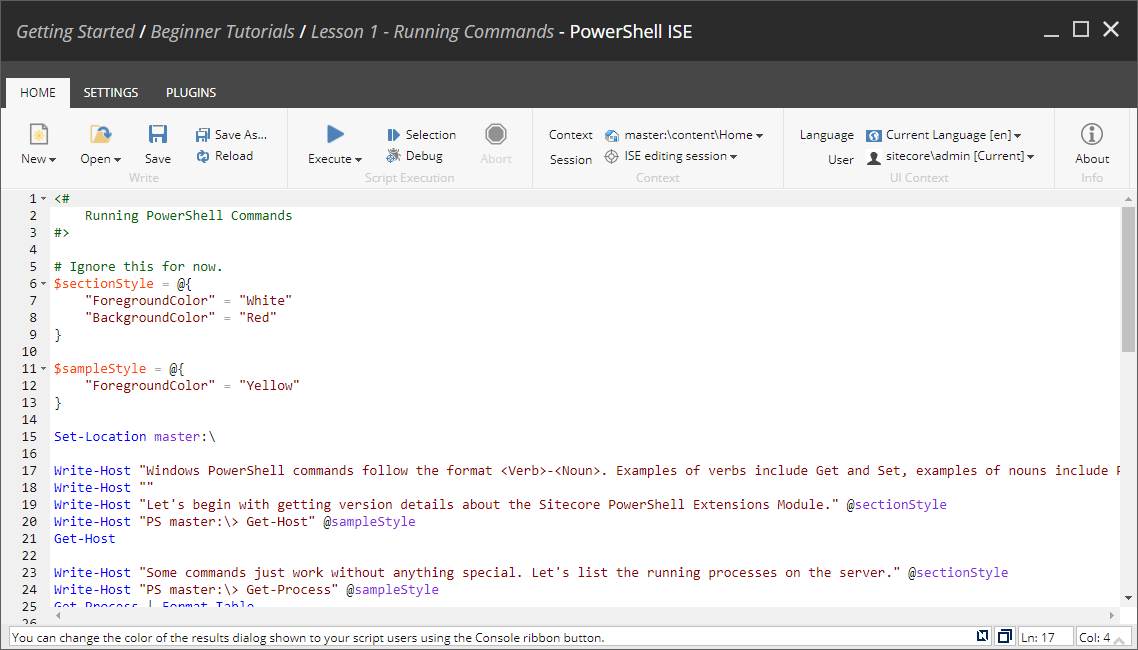Open the Execute dropdown arrow
Viewport: 1138px width, 650px height.
[x=359, y=160]
